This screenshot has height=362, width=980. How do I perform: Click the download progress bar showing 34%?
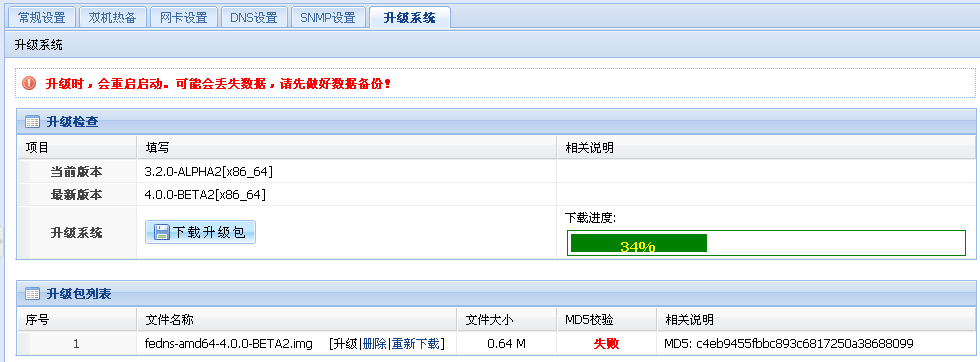[766, 243]
